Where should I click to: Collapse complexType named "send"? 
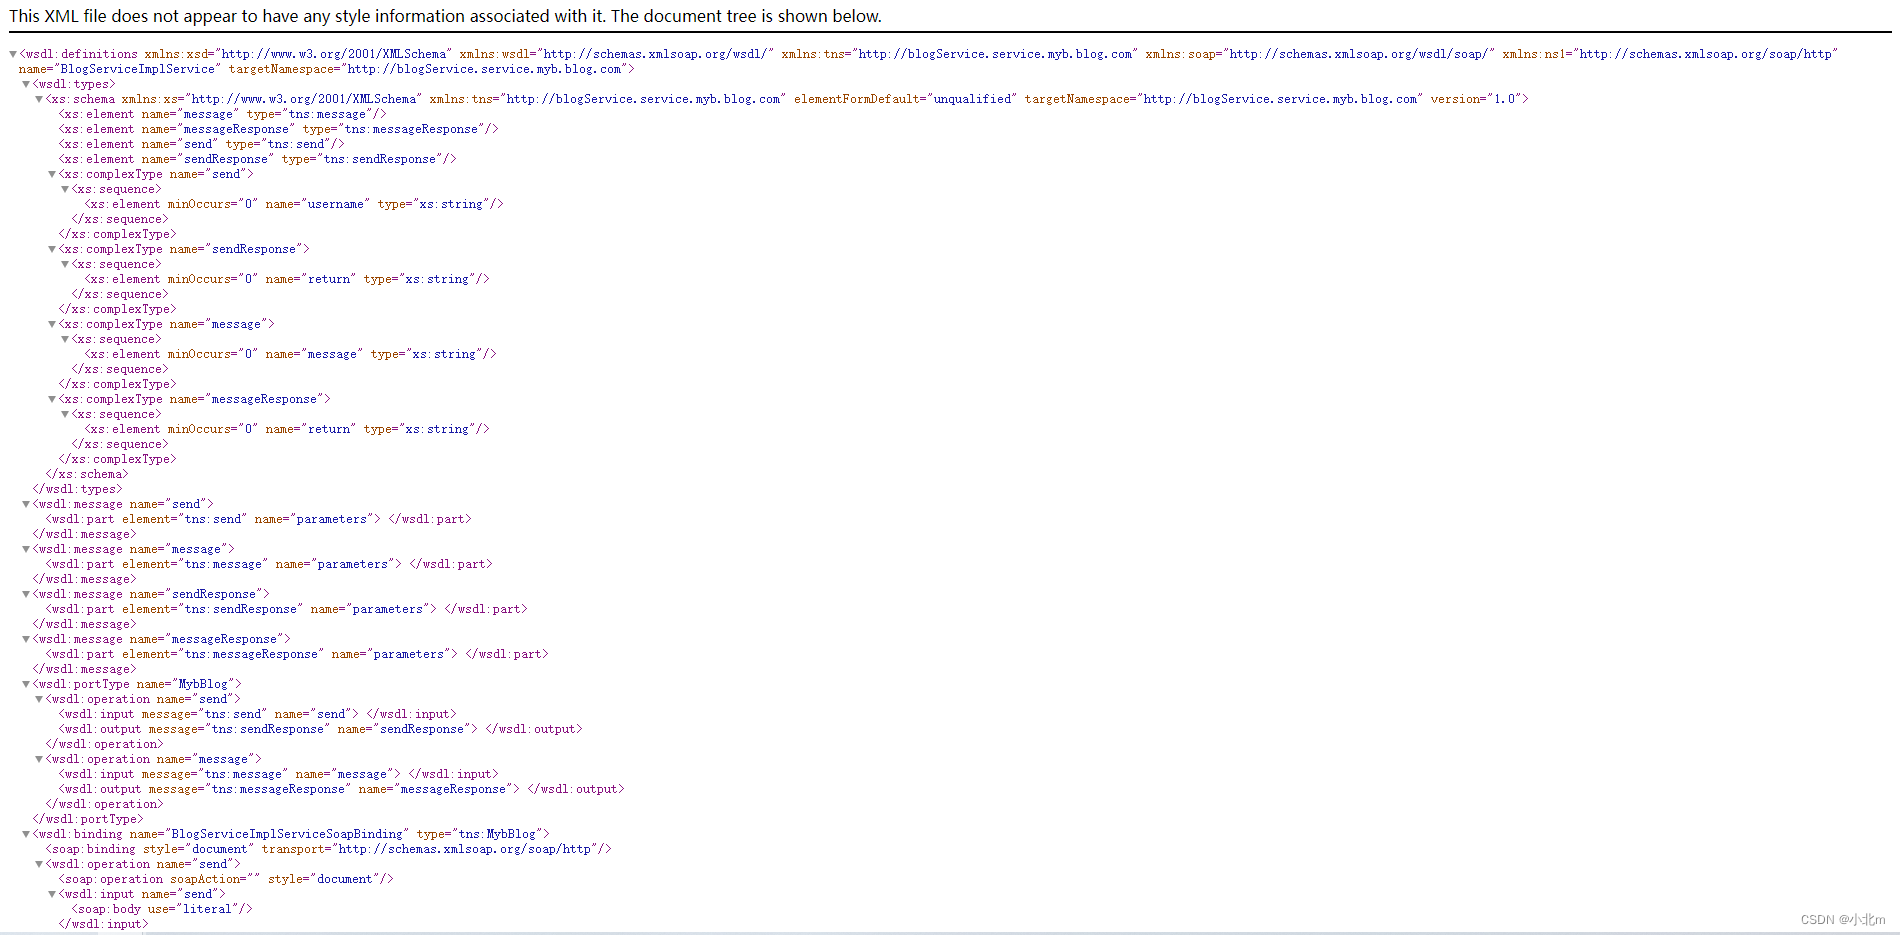point(52,174)
